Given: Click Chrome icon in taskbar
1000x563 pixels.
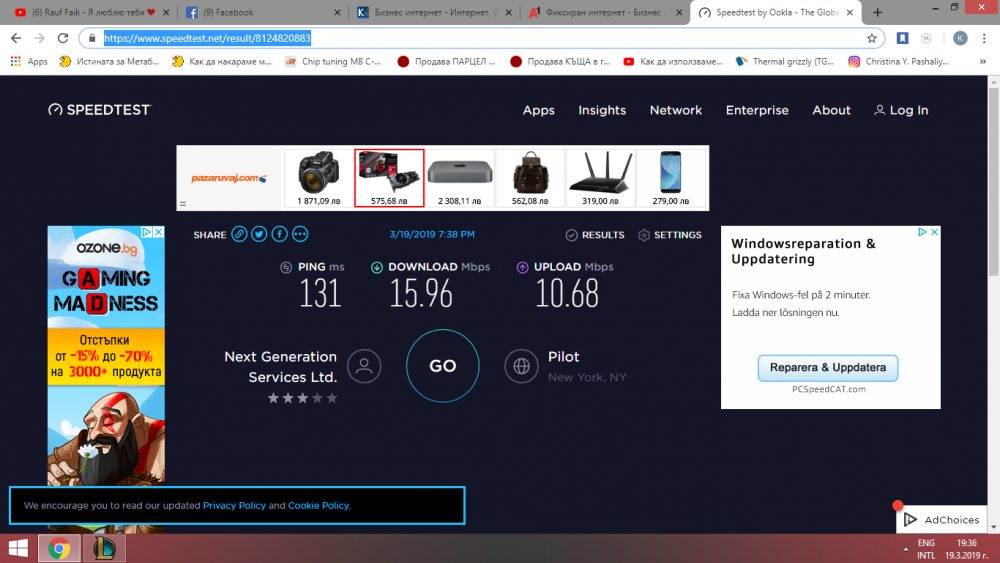Looking at the screenshot, I should point(59,548).
